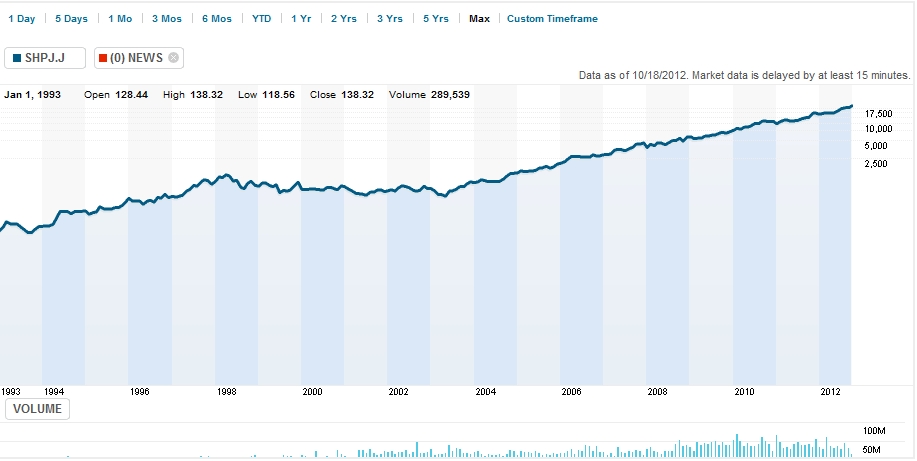View the YTD timeframe
917x461 pixels.
coord(261,19)
